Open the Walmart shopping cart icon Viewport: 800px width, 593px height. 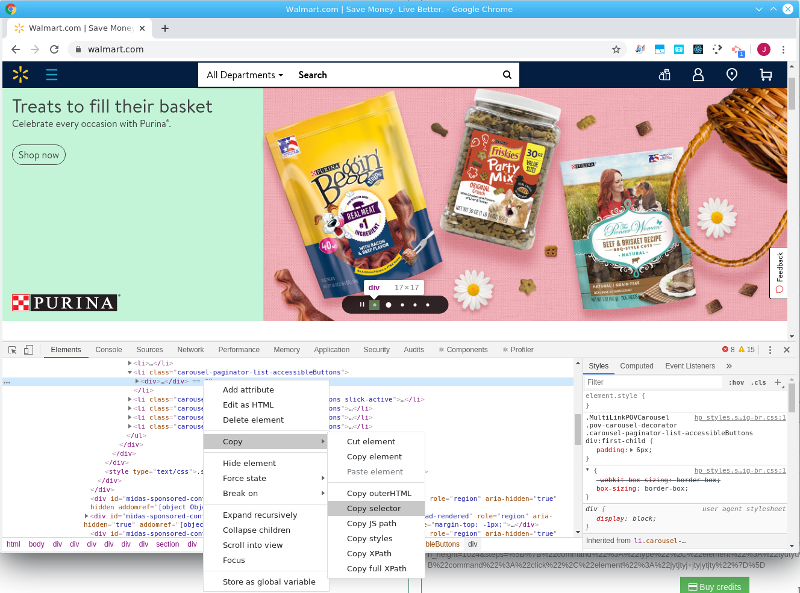click(x=765, y=74)
